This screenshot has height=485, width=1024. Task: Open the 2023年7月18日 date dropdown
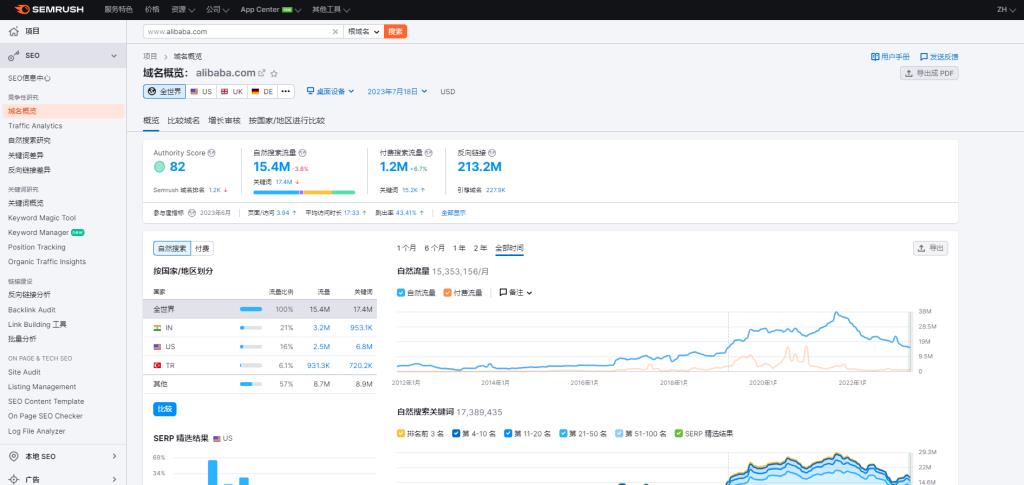click(397, 91)
